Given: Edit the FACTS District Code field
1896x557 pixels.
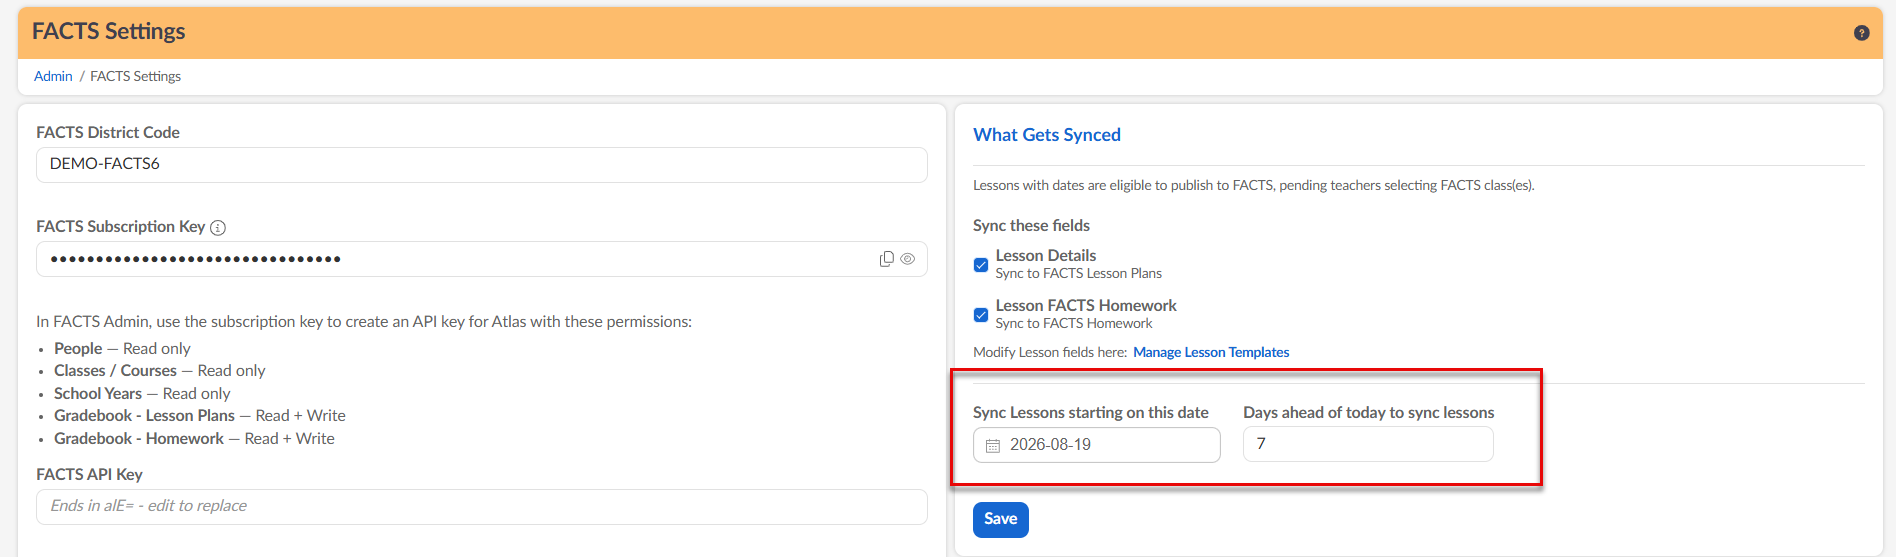Looking at the screenshot, I should coord(482,165).
